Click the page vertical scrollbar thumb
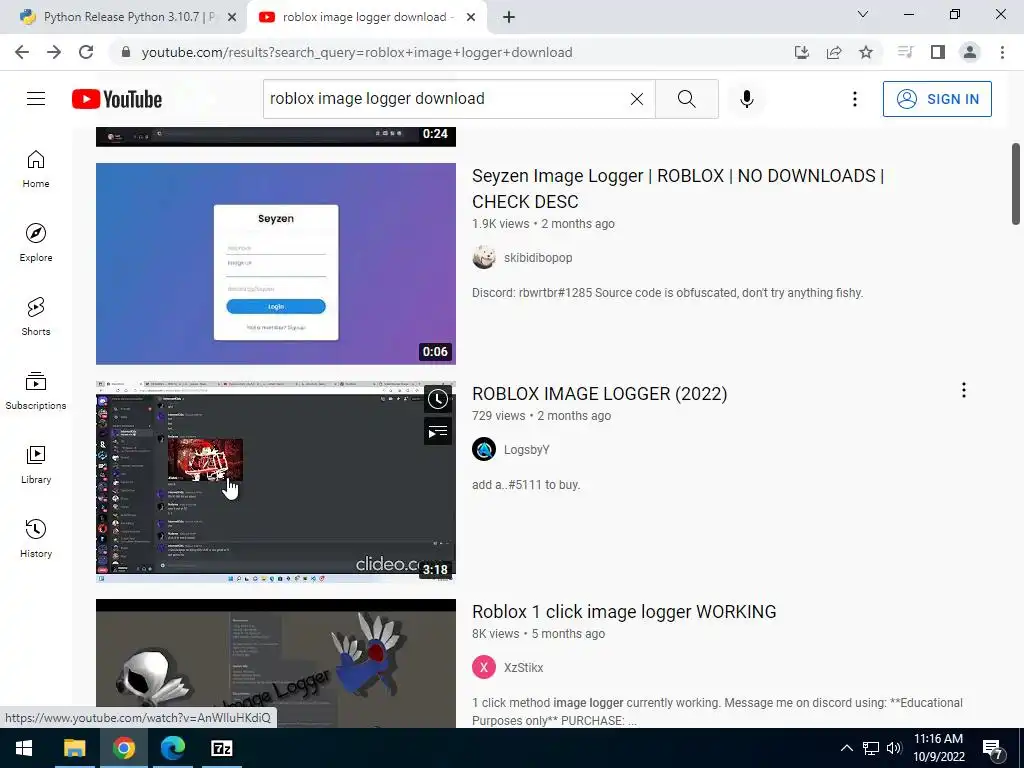 click(1016, 184)
